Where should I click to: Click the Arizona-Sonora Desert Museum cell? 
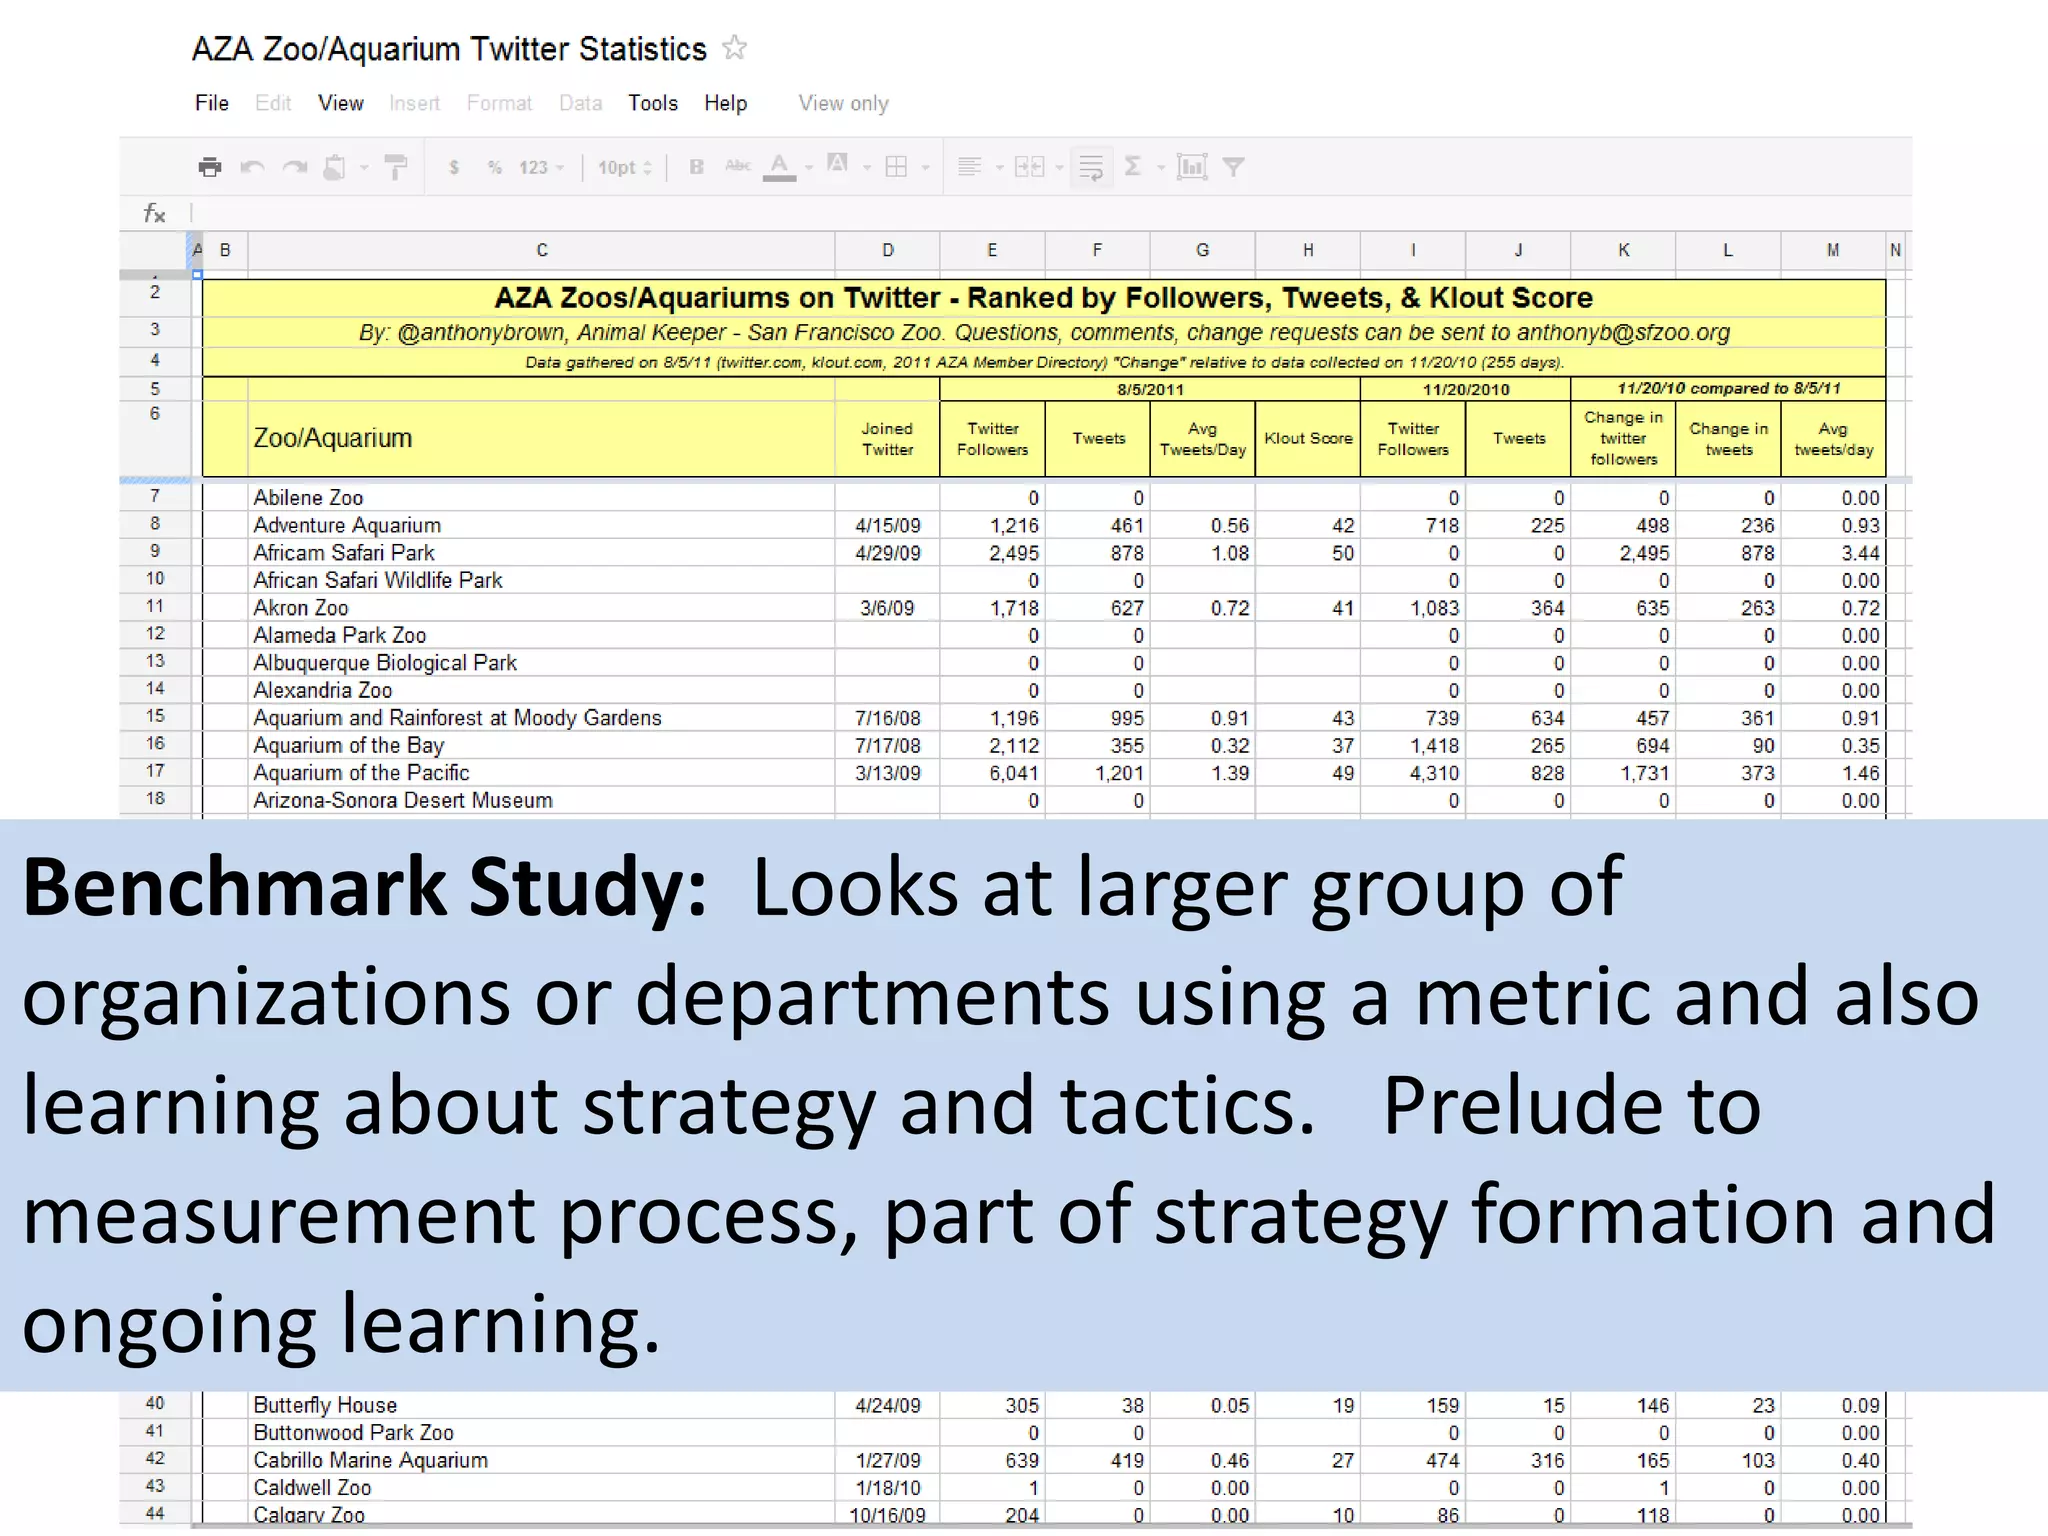click(x=541, y=800)
